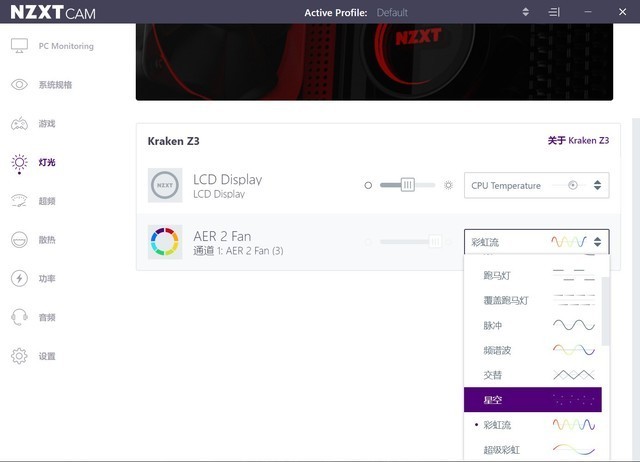Screen dimensions: 640x462
Task: Choose the 交替 alternating effect
Action: tap(533, 375)
